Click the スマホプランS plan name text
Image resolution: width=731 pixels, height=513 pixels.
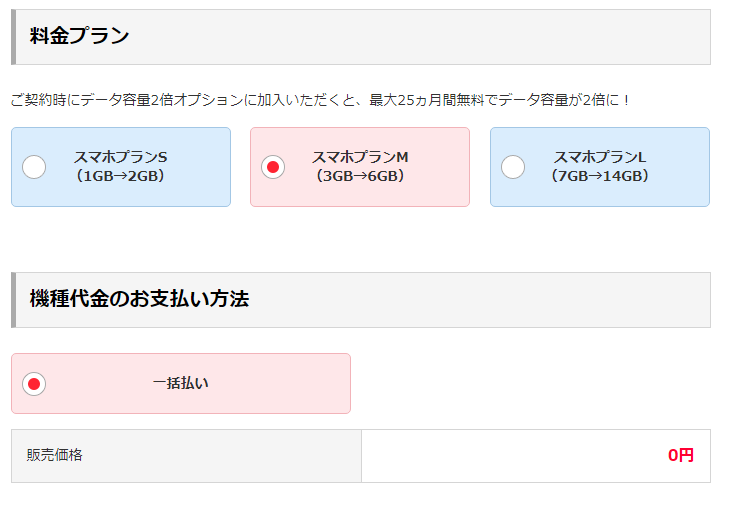tap(121, 157)
